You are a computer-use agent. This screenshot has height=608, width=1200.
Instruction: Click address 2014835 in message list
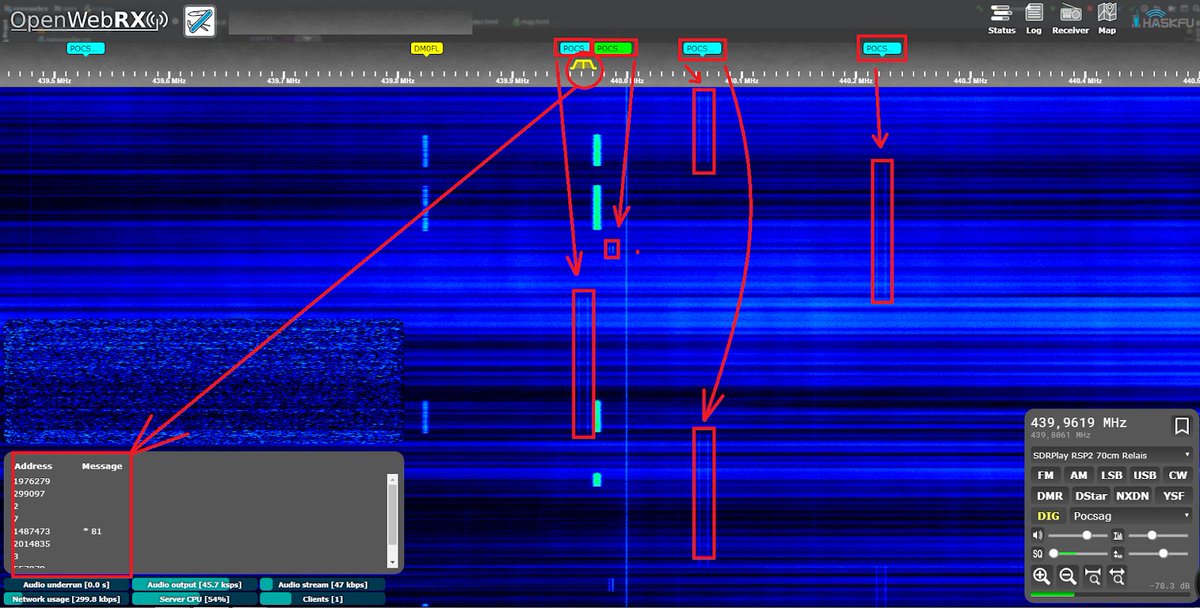click(x=32, y=544)
